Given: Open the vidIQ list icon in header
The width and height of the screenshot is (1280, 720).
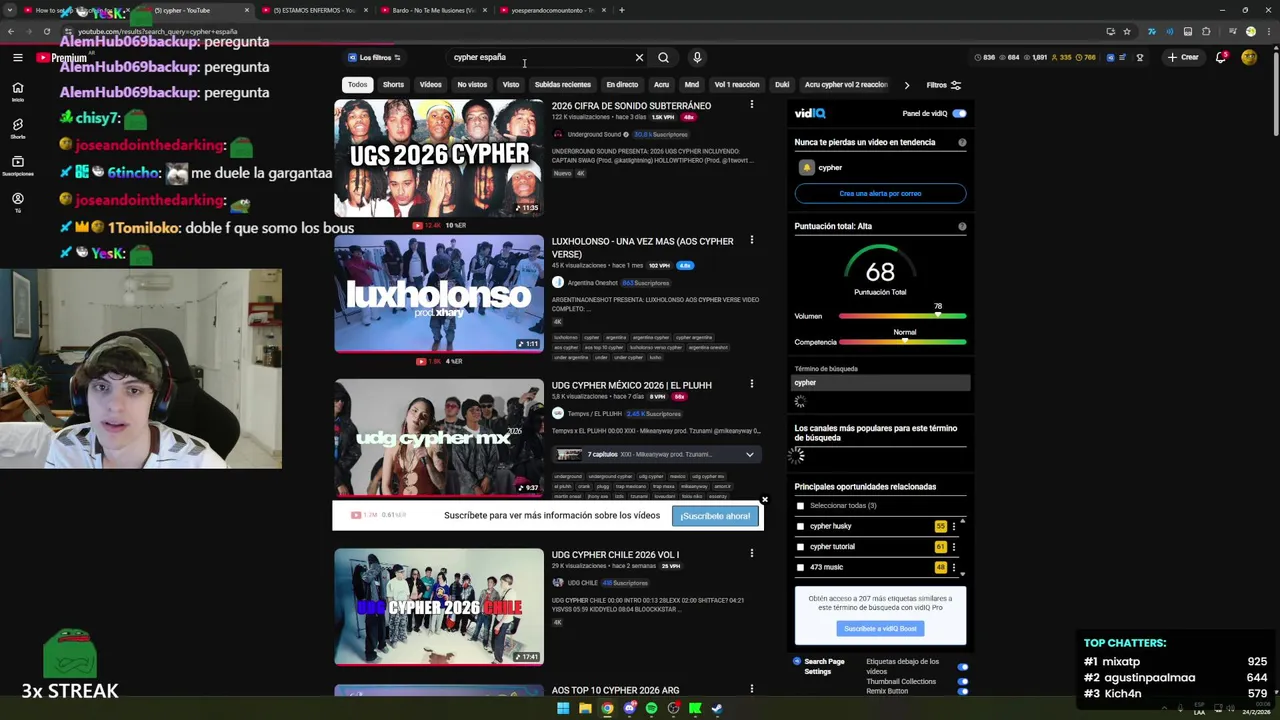Looking at the screenshot, I should pos(1123,57).
